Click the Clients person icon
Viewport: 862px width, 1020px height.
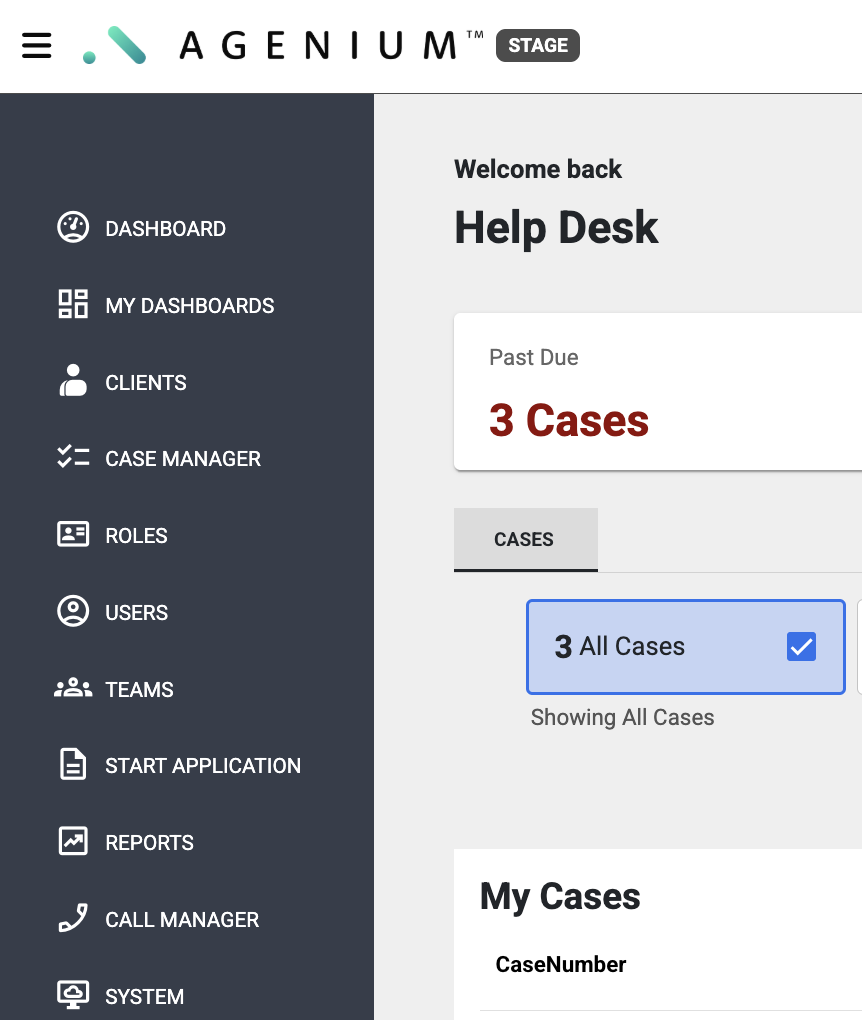point(73,382)
